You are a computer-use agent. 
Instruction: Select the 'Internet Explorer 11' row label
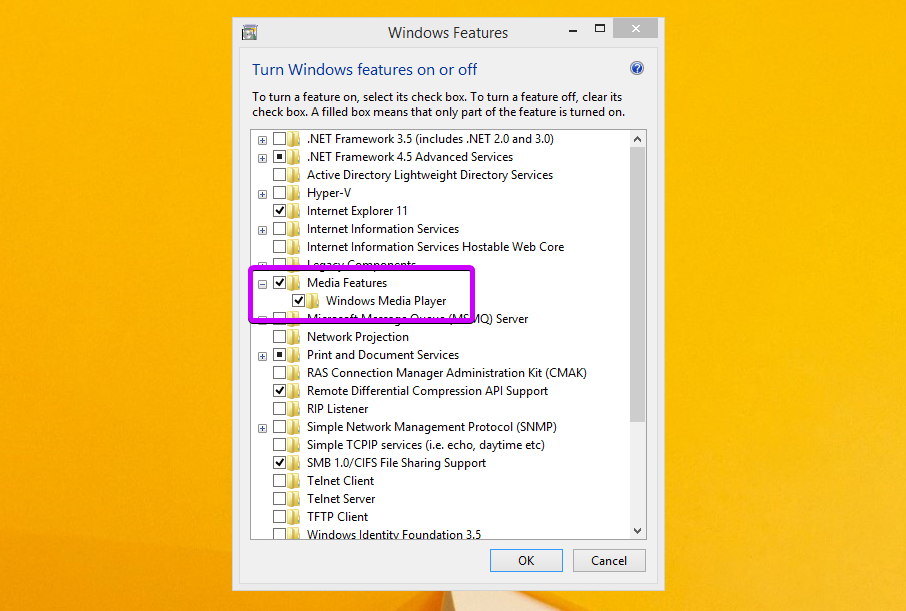(357, 211)
